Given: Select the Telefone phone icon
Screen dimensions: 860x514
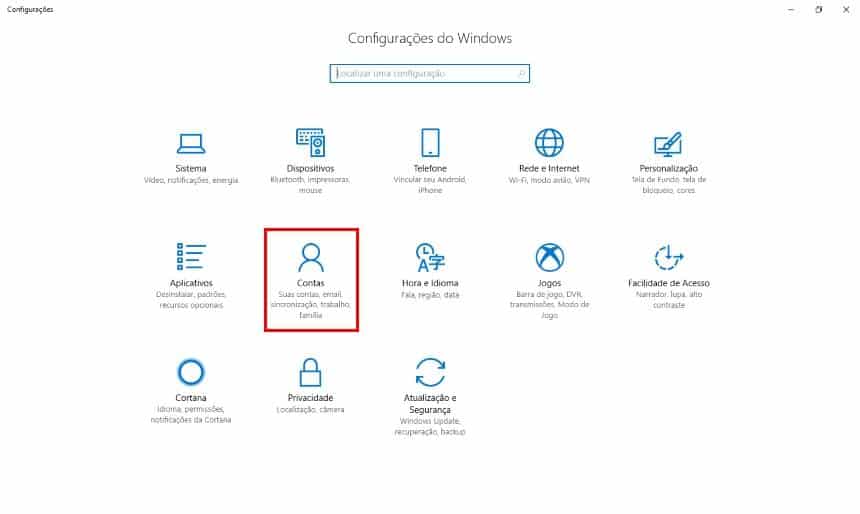Looking at the screenshot, I should click(430, 143).
